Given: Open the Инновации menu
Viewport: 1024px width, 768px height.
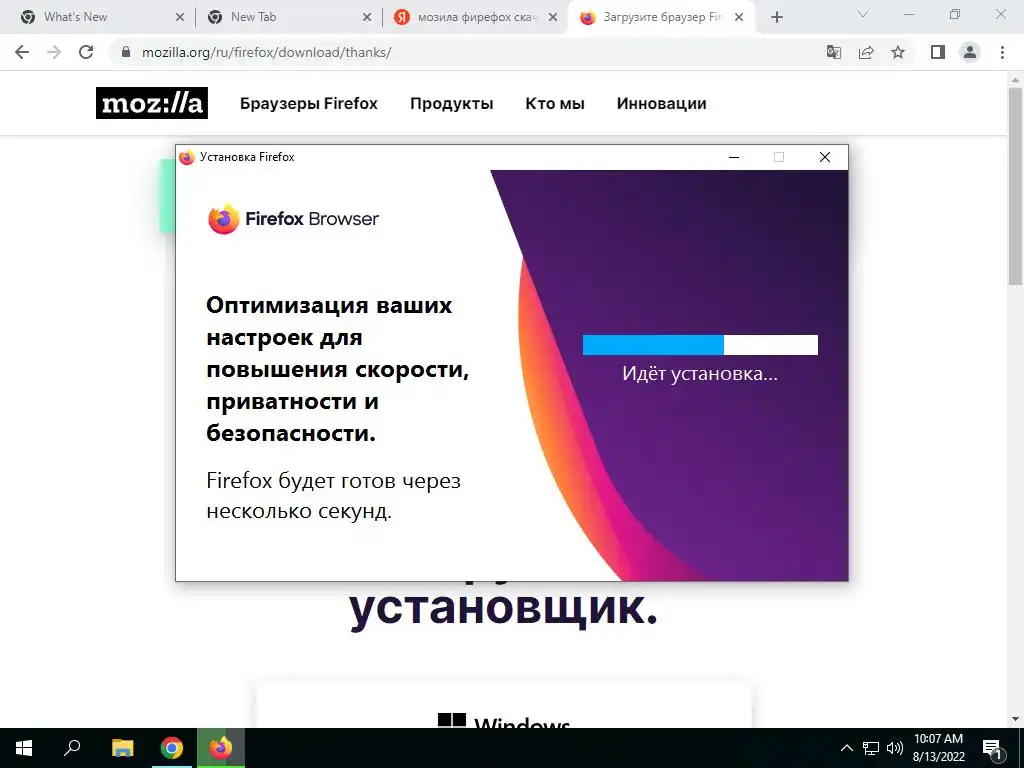Looking at the screenshot, I should click(x=662, y=103).
